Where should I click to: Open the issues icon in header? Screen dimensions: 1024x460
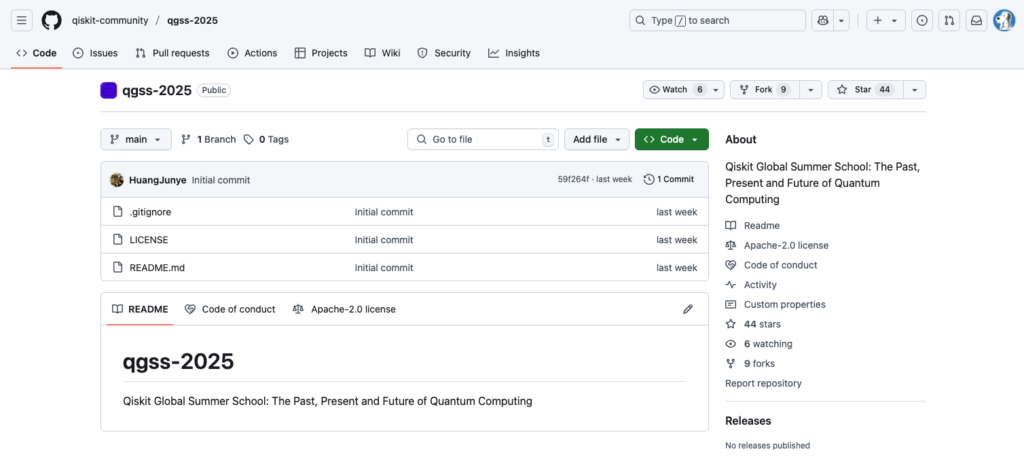coord(921,20)
